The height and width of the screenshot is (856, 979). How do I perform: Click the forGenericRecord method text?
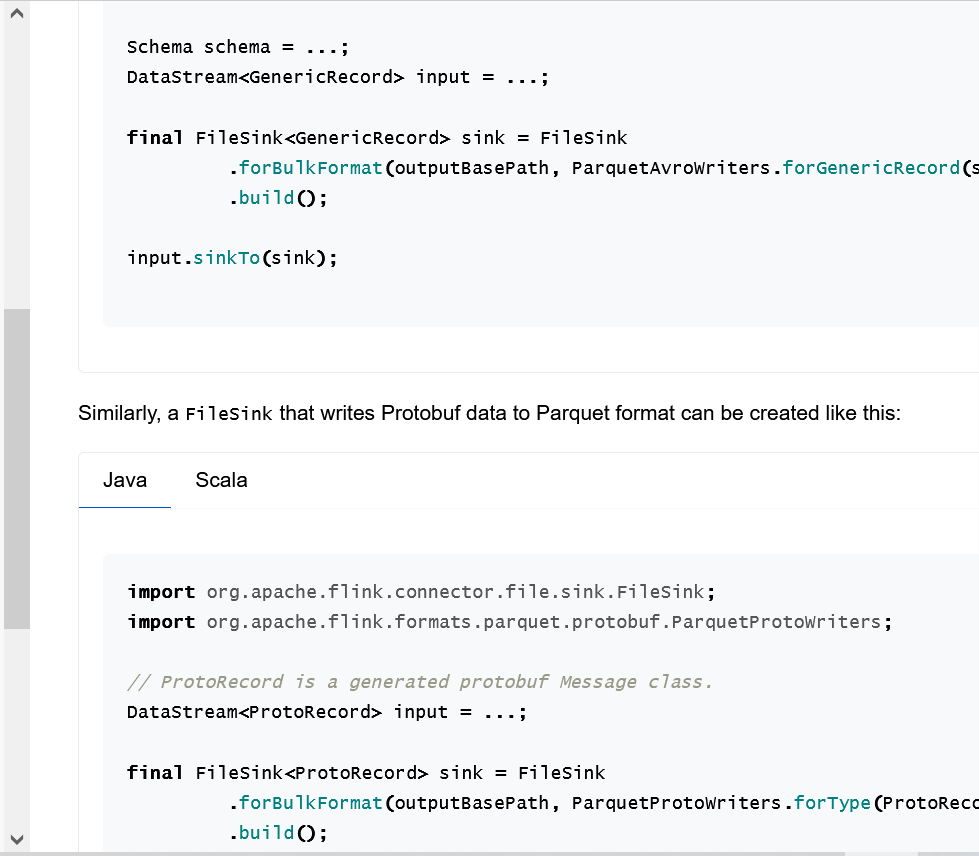[871, 168]
